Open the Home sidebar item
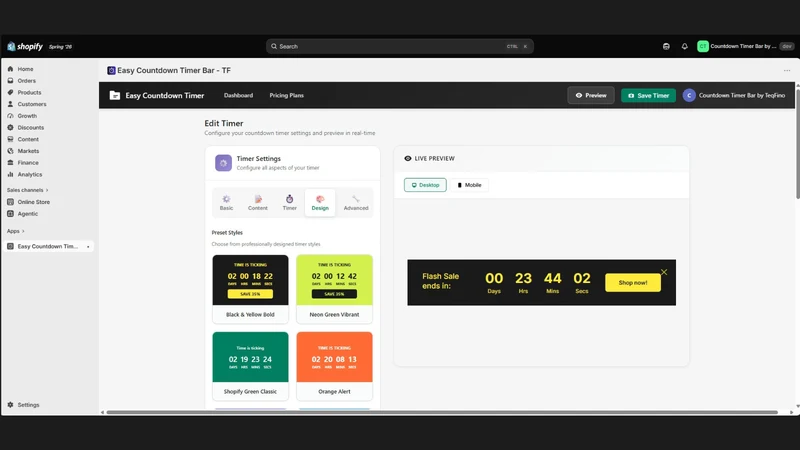Image resolution: width=800 pixels, height=450 pixels. point(25,69)
